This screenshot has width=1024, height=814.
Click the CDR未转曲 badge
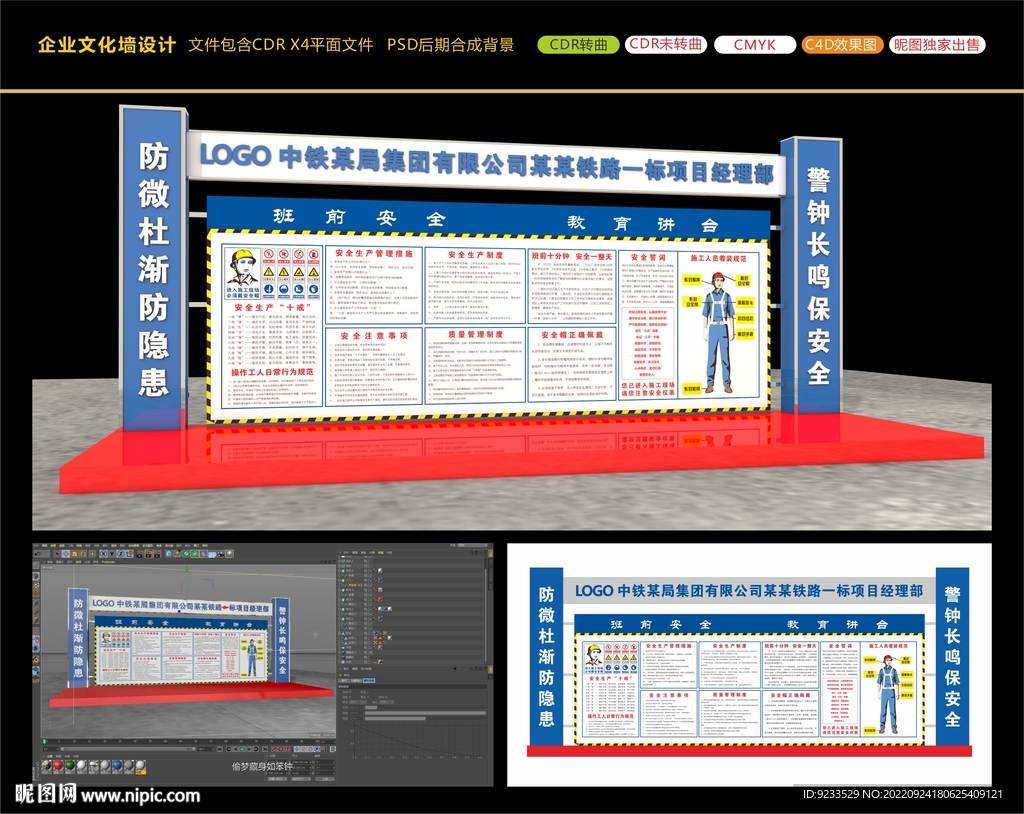click(x=666, y=45)
